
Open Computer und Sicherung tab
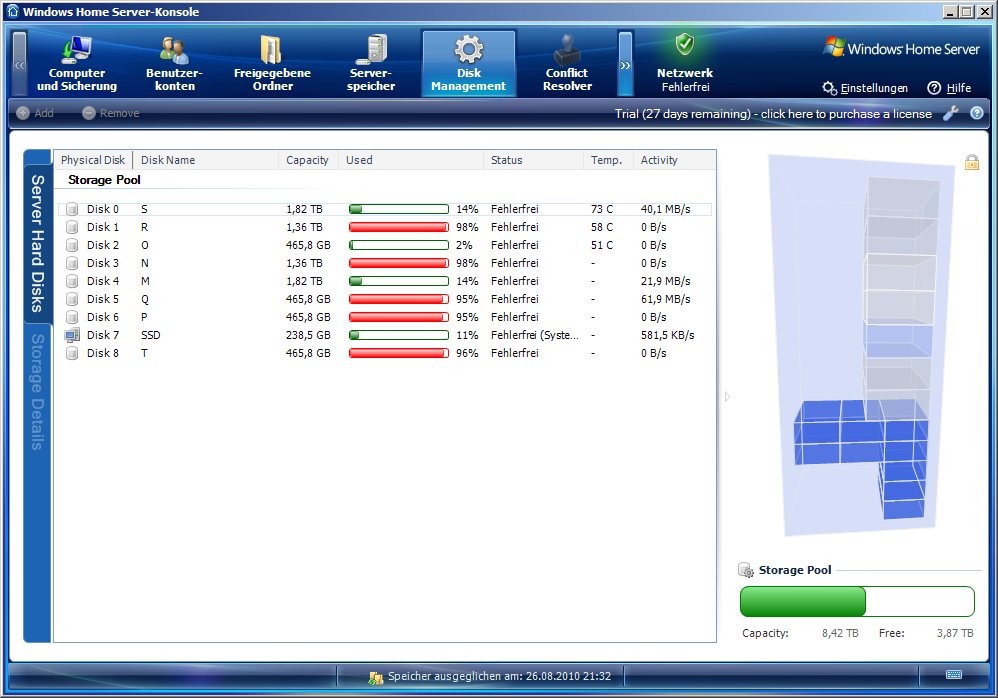tap(77, 64)
